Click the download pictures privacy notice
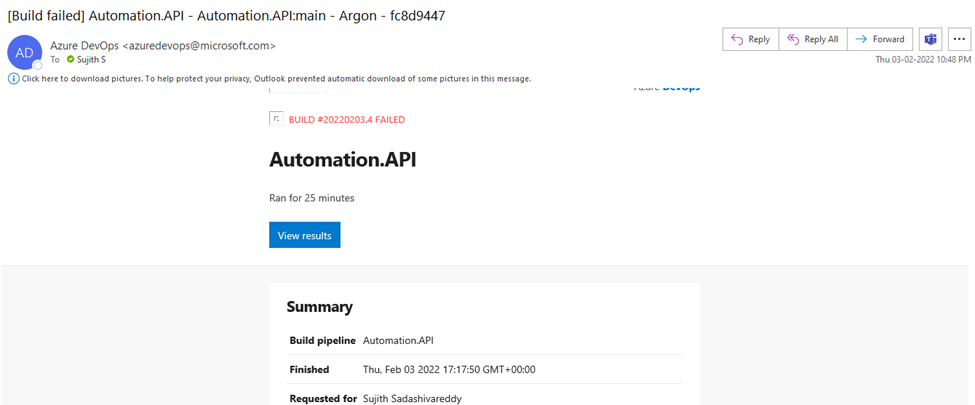The height and width of the screenshot is (405, 975). 277,79
